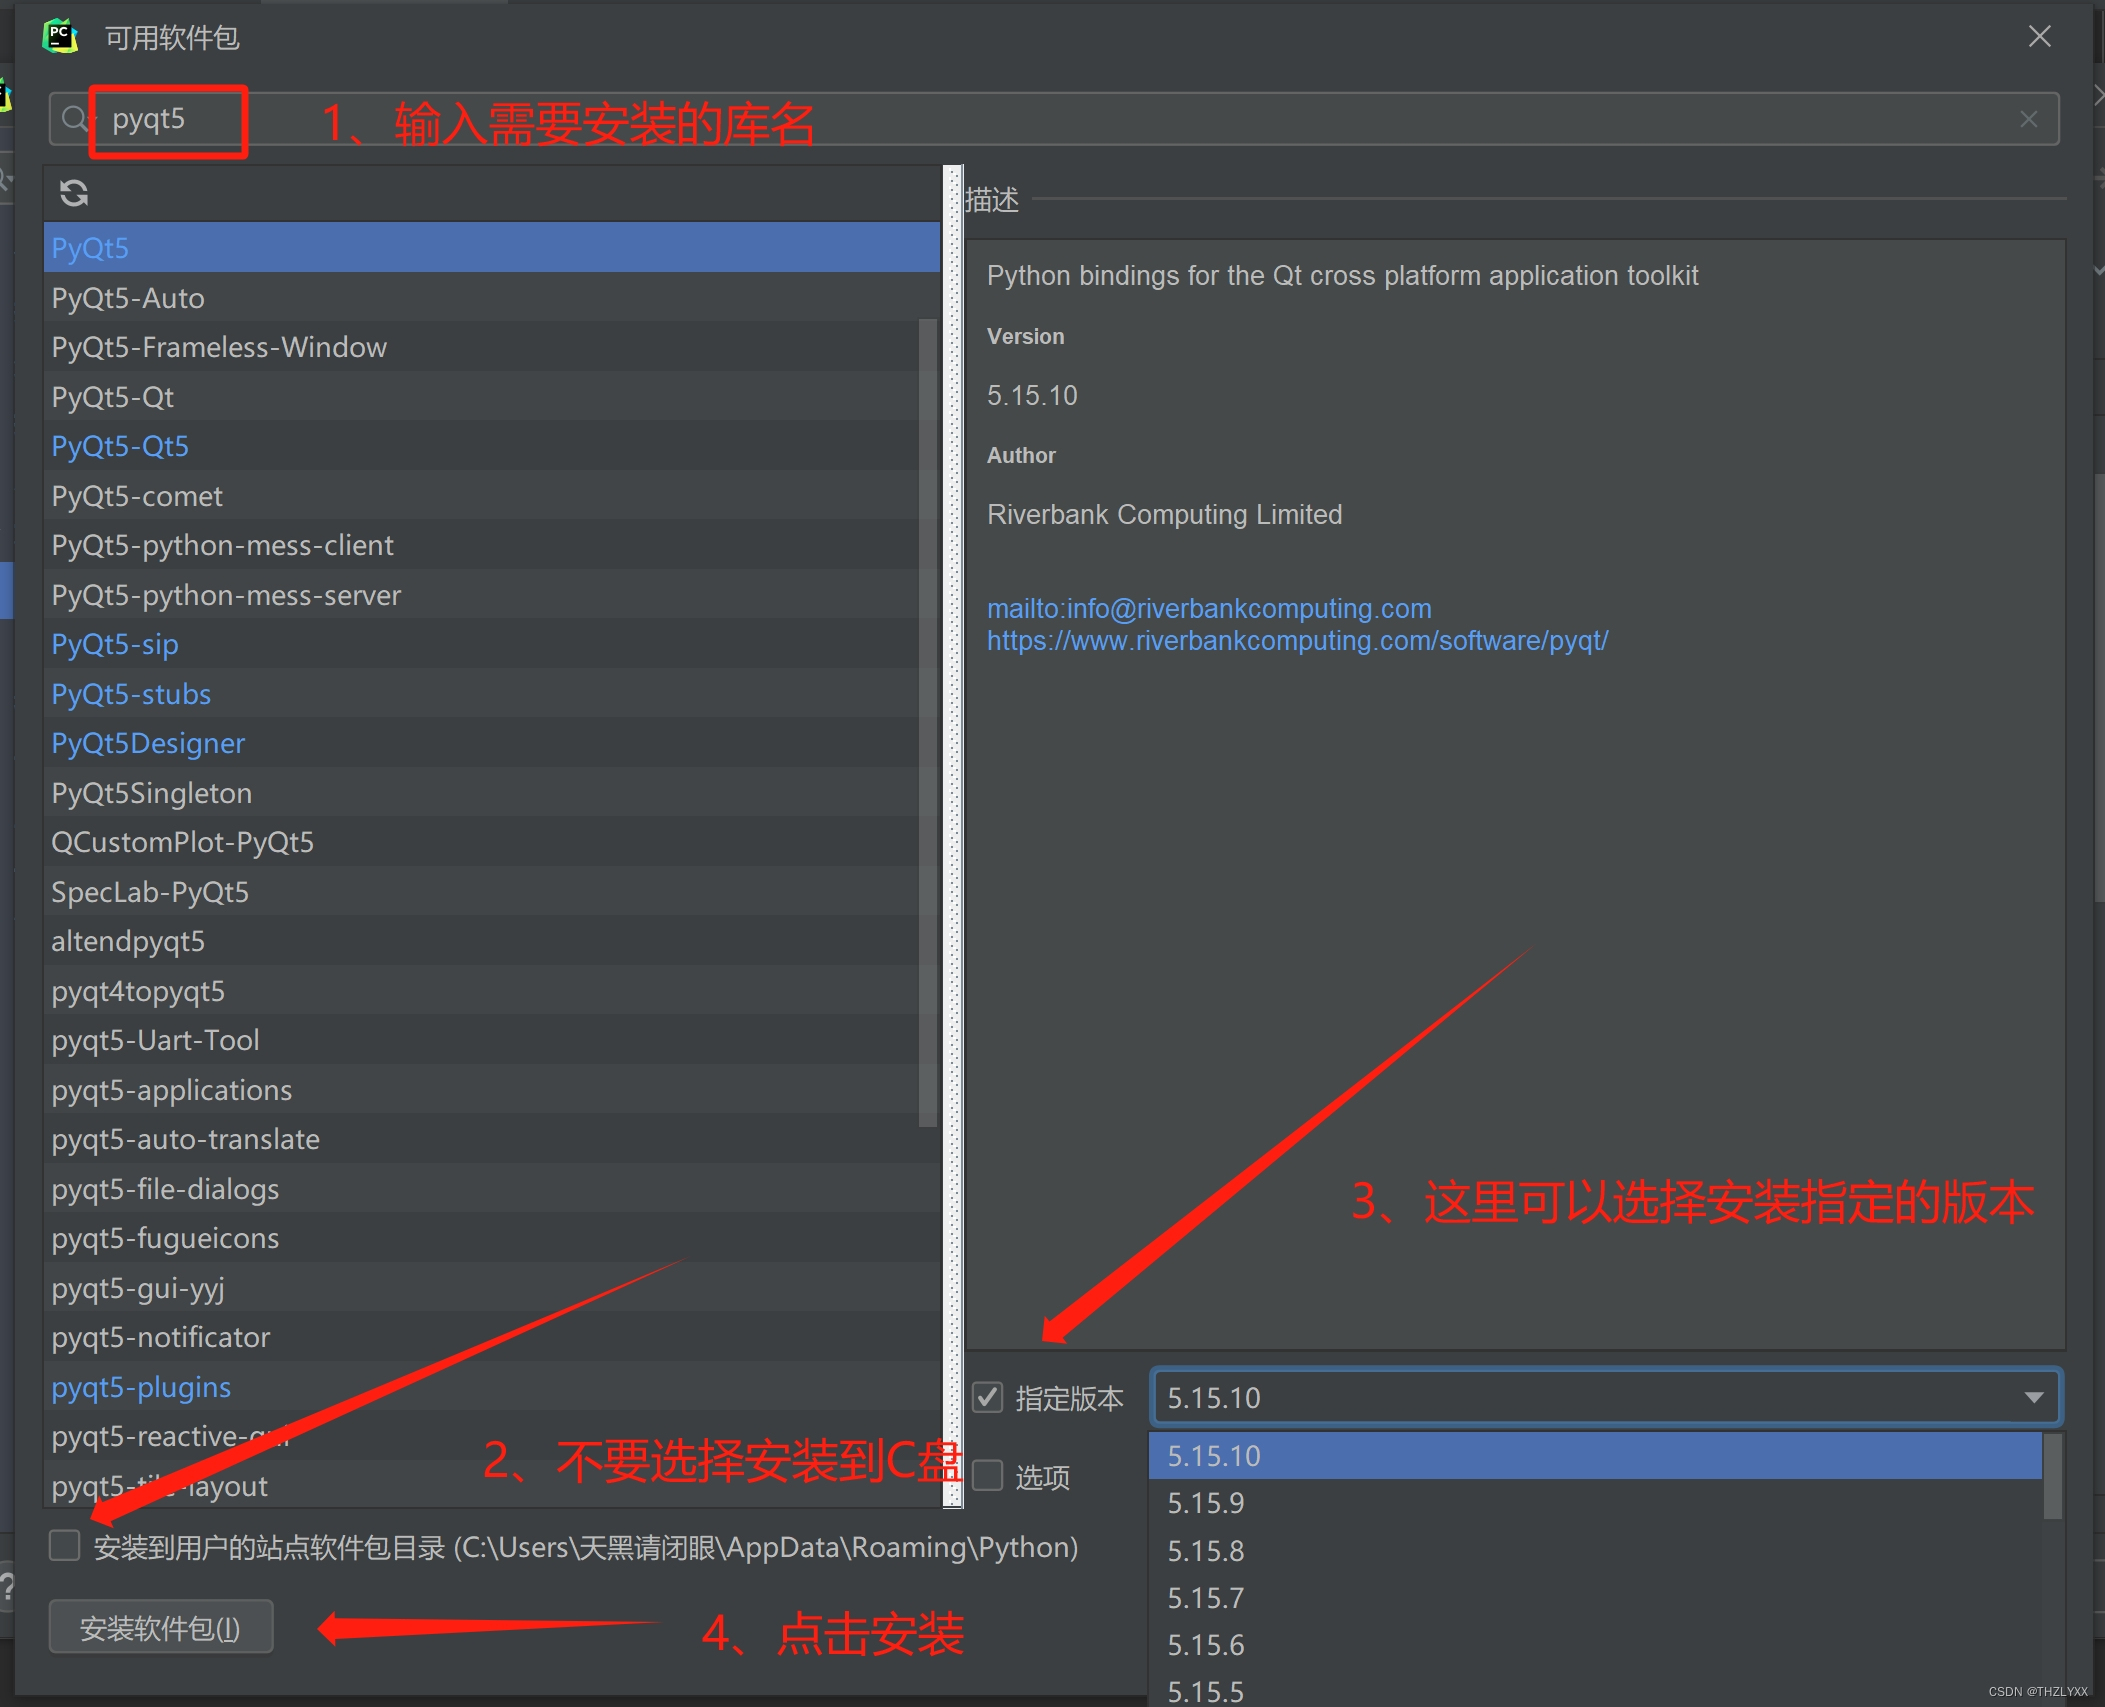
Task: Pick version 5.15.7 from the list
Action: tap(1595, 1598)
